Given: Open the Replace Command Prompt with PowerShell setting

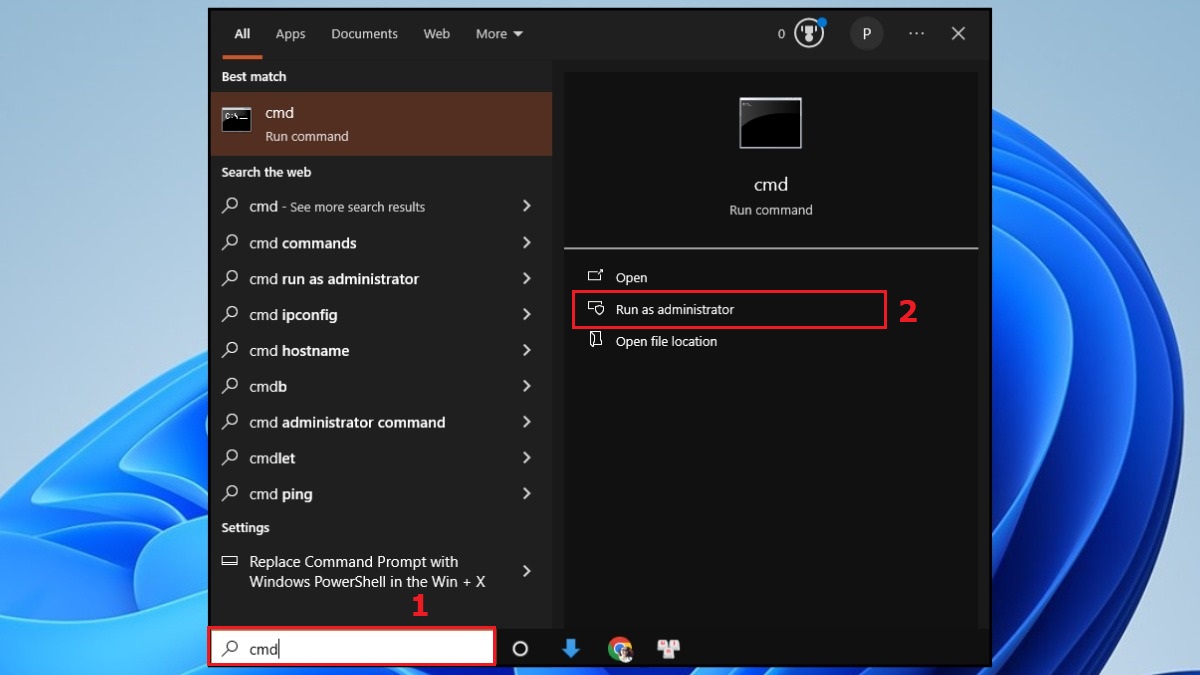Looking at the screenshot, I should point(353,571).
